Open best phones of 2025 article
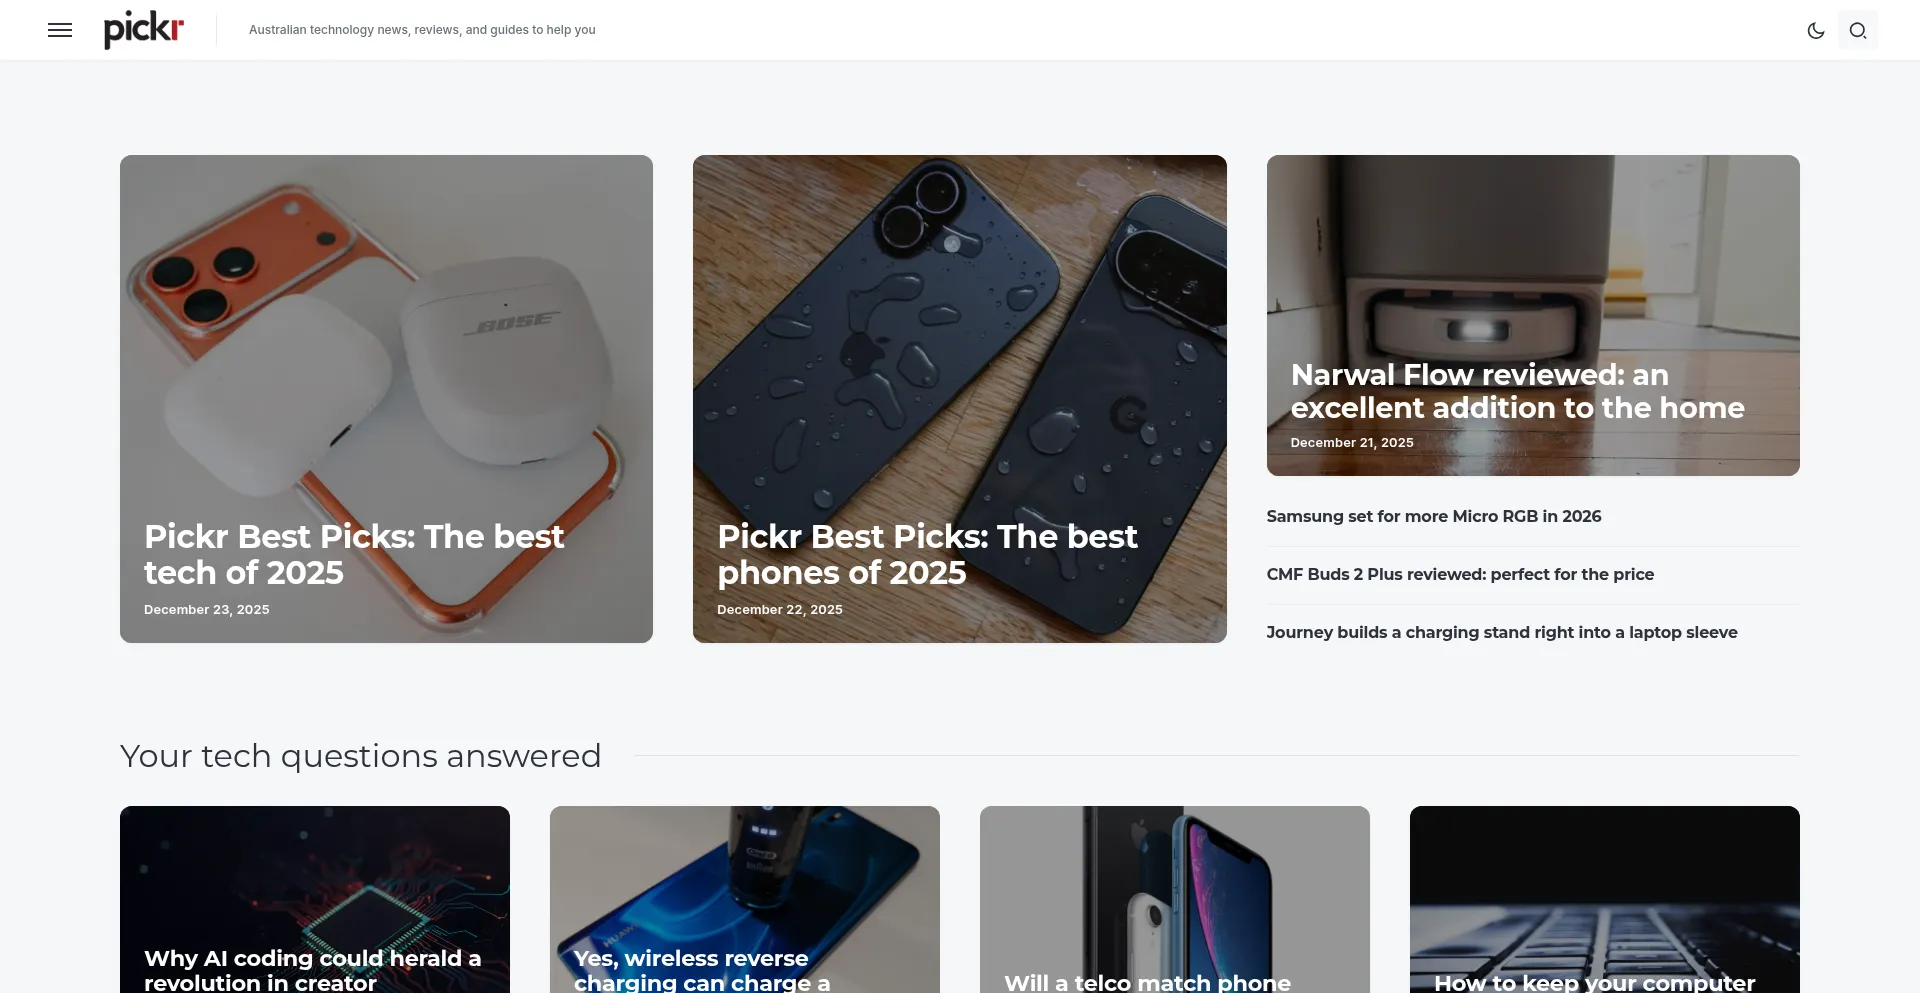1920x993 pixels. 927,554
